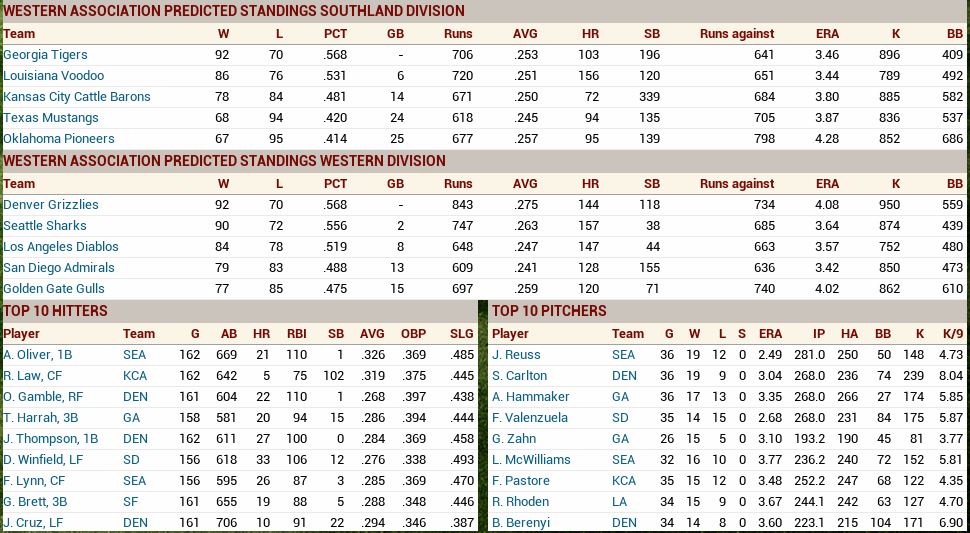The height and width of the screenshot is (533, 970).
Task: View S. Carlton pitcher page
Action: click(x=519, y=376)
